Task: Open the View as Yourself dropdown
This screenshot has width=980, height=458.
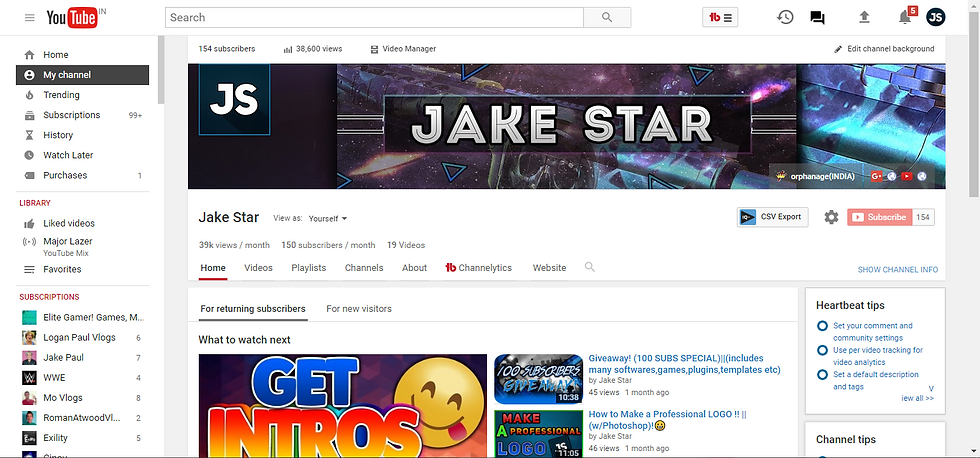Action: point(328,219)
